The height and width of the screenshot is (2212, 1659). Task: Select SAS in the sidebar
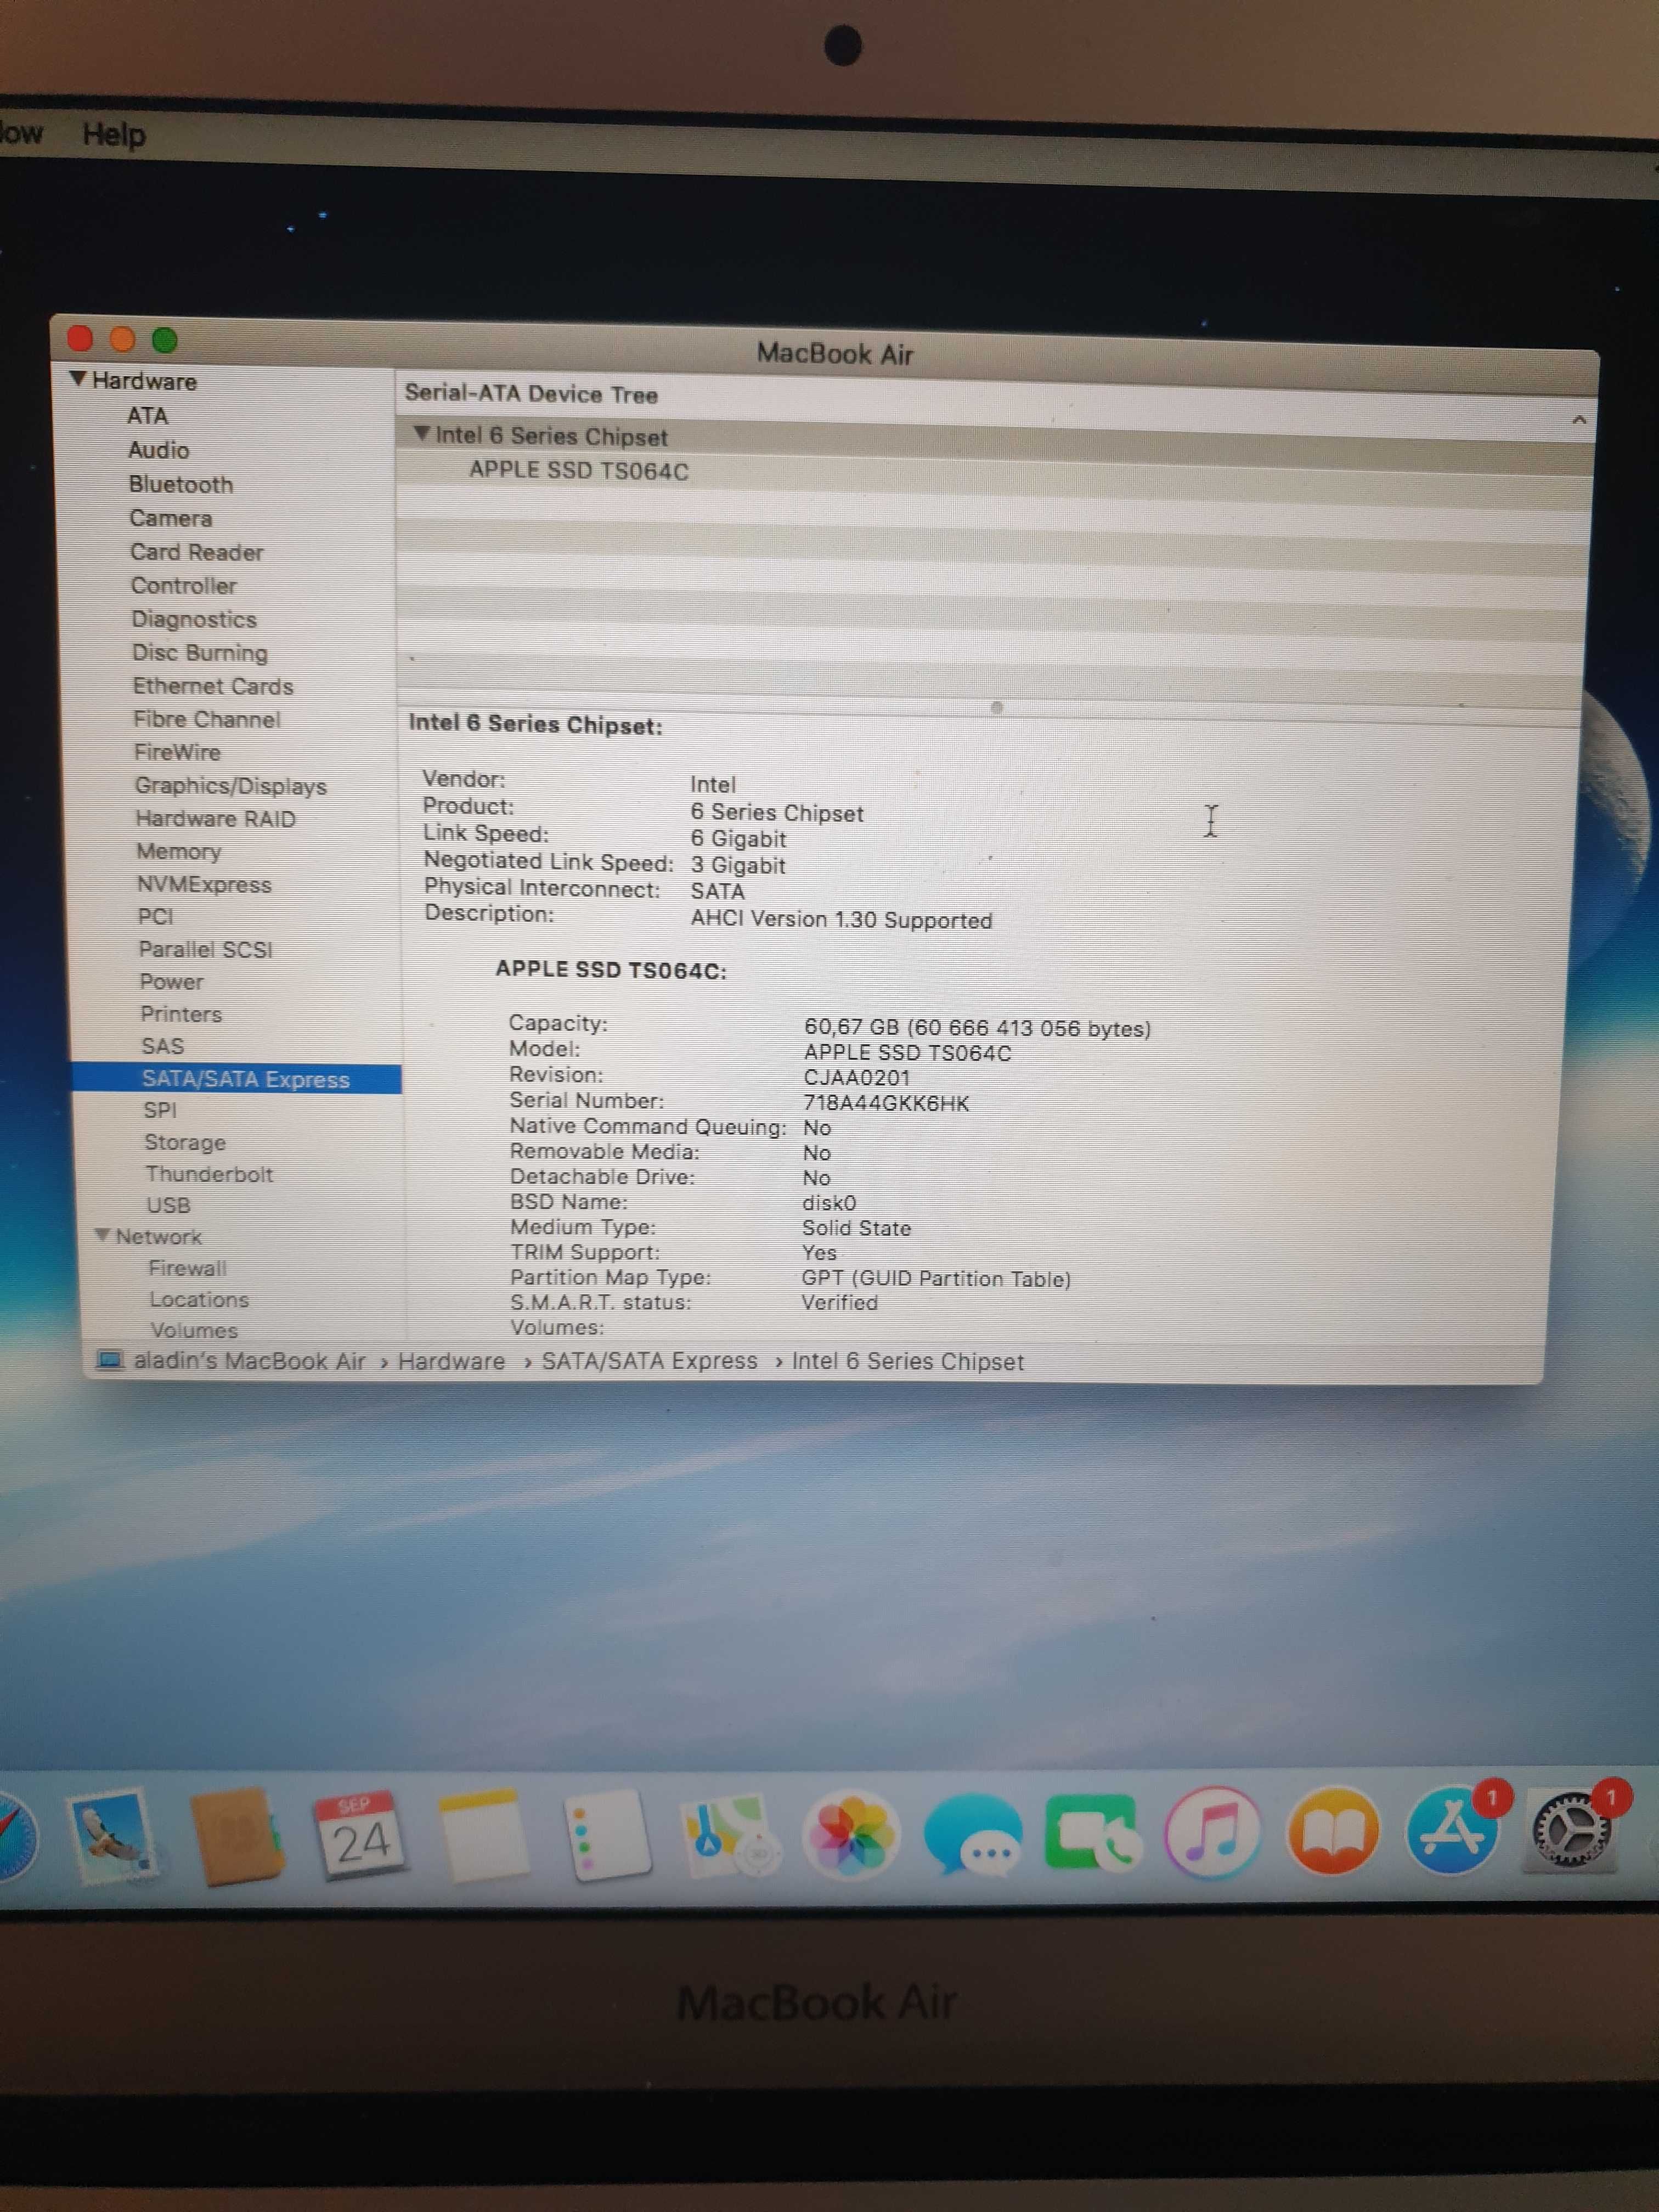(162, 1046)
